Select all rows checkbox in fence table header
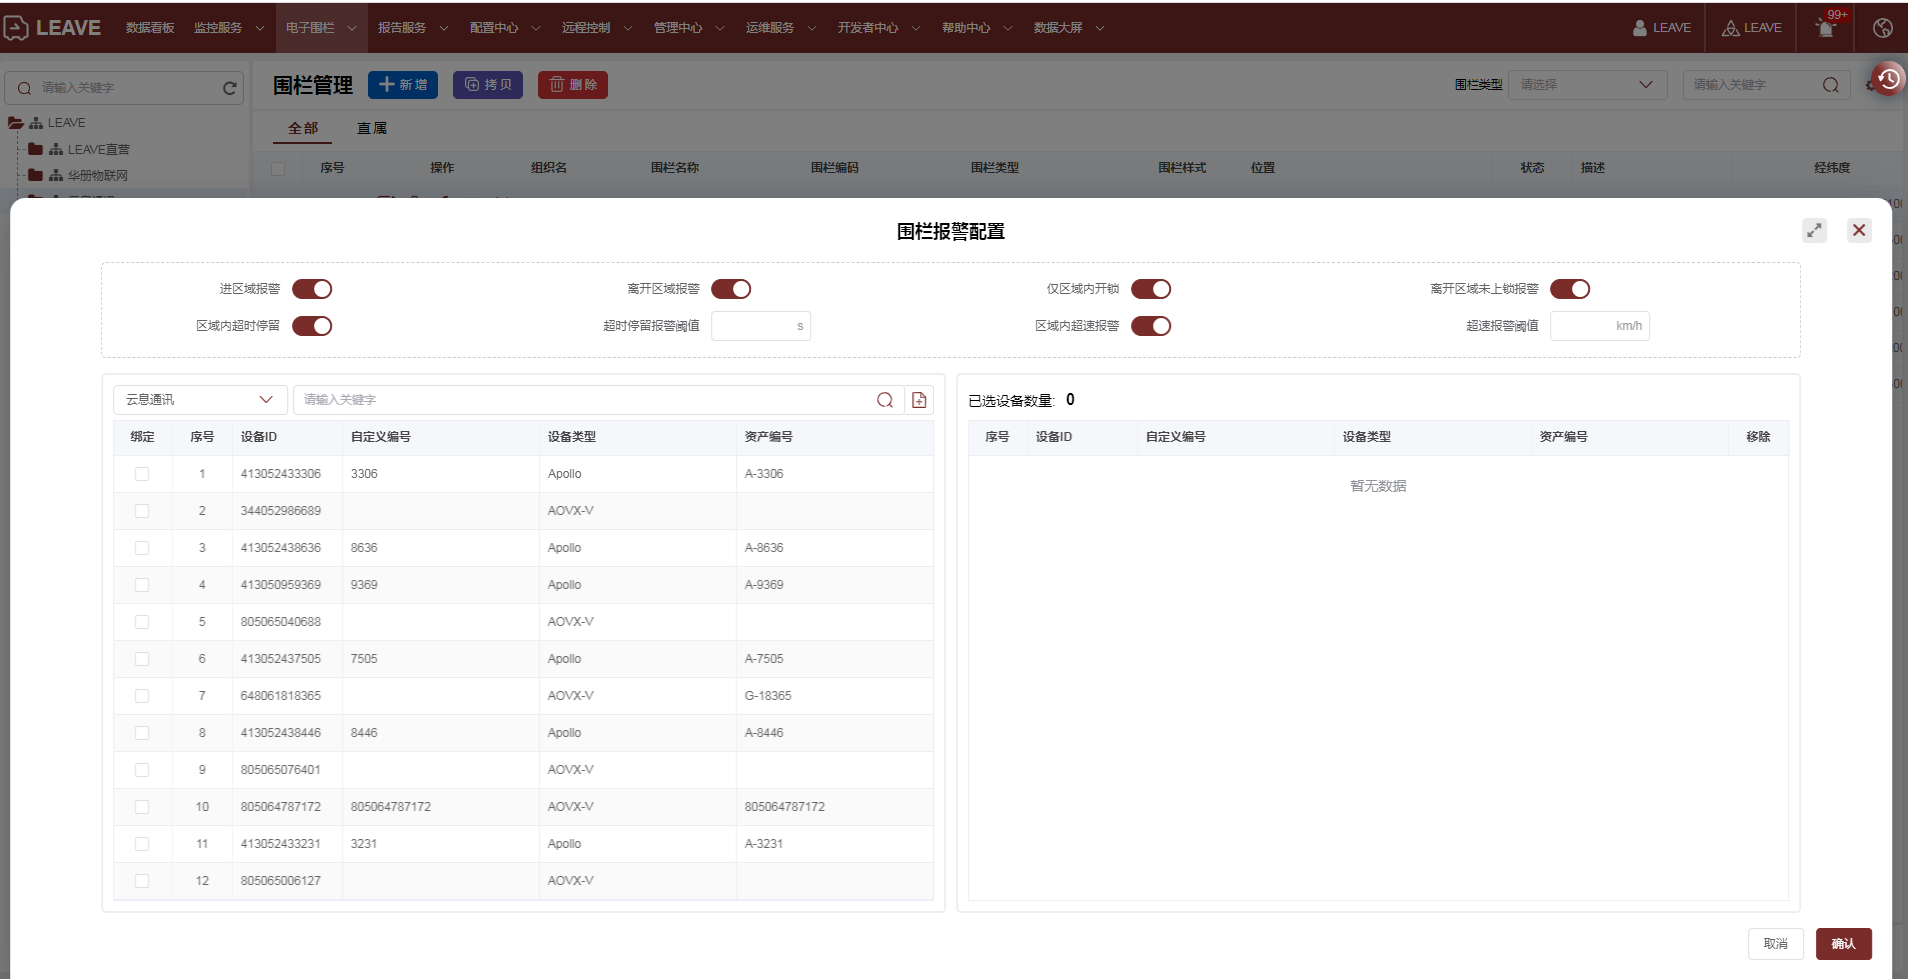Viewport: 1908px width, 979px height. point(278,168)
